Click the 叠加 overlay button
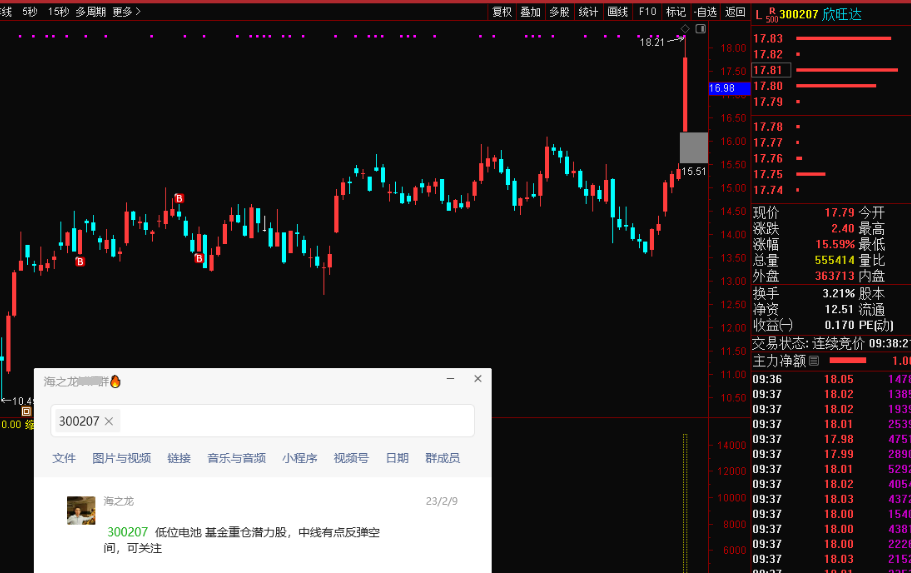911x573 pixels. click(530, 12)
